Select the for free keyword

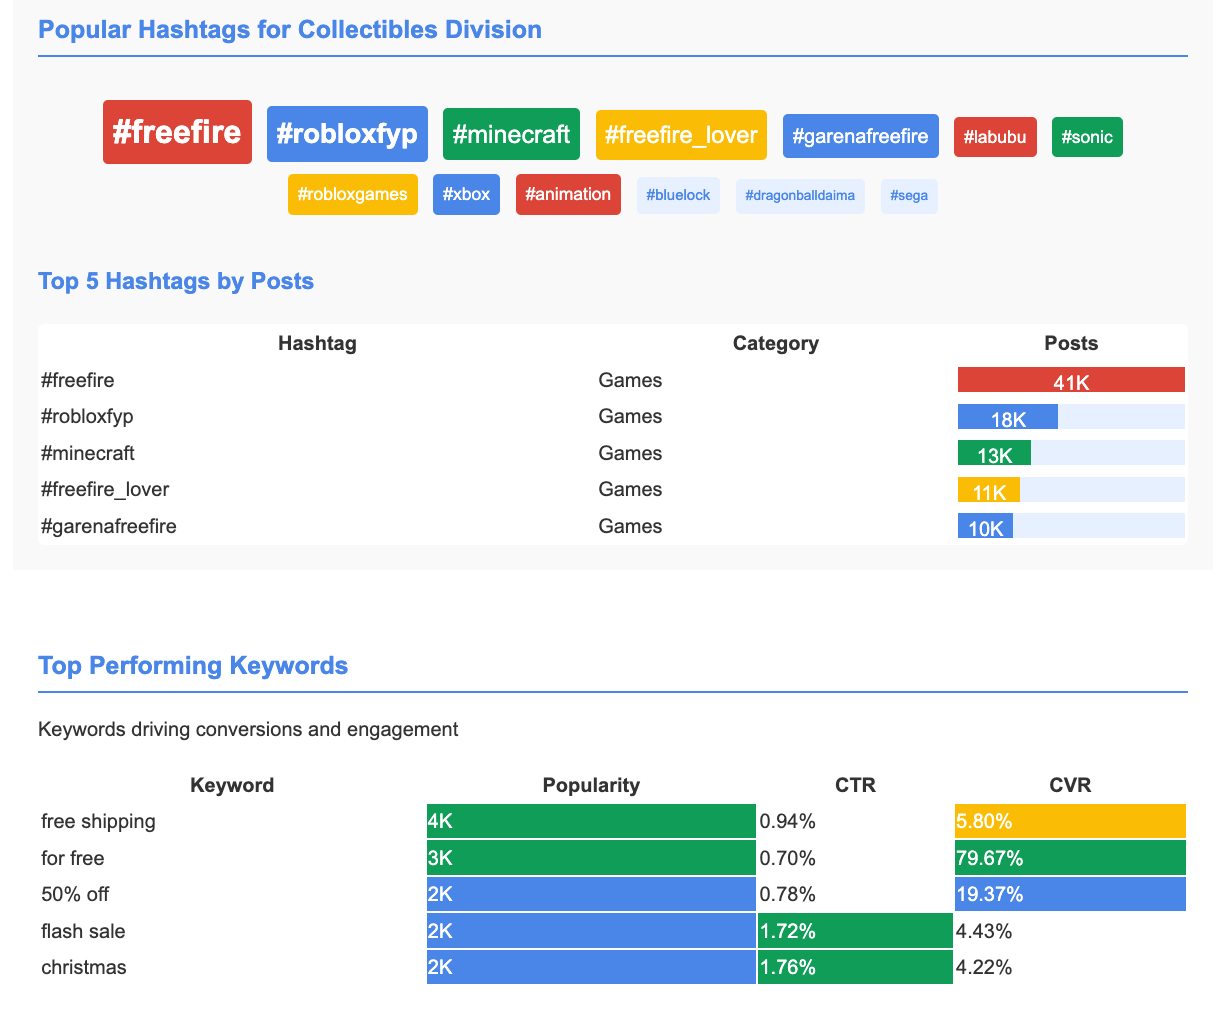(73, 858)
